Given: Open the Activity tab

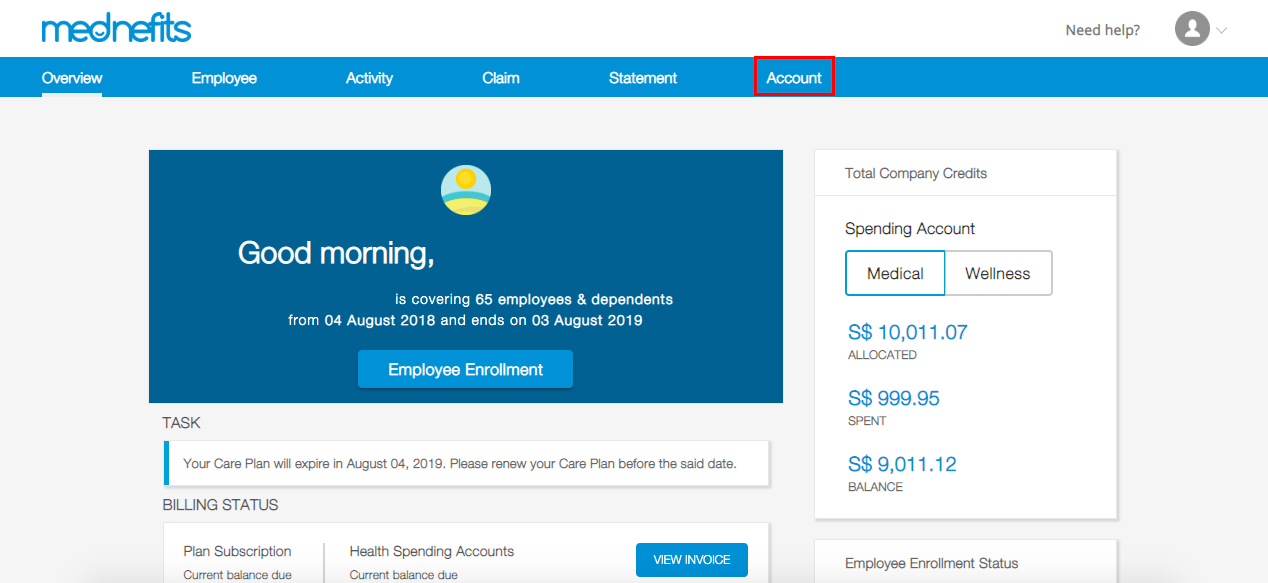Looking at the screenshot, I should pyautogui.click(x=369, y=78).
